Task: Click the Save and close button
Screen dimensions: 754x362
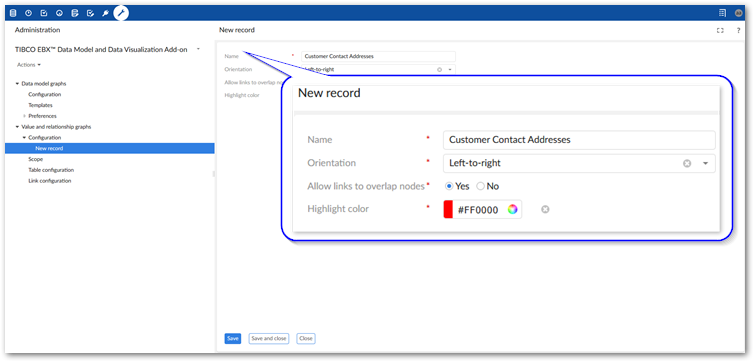Action: tap(269, 338)
